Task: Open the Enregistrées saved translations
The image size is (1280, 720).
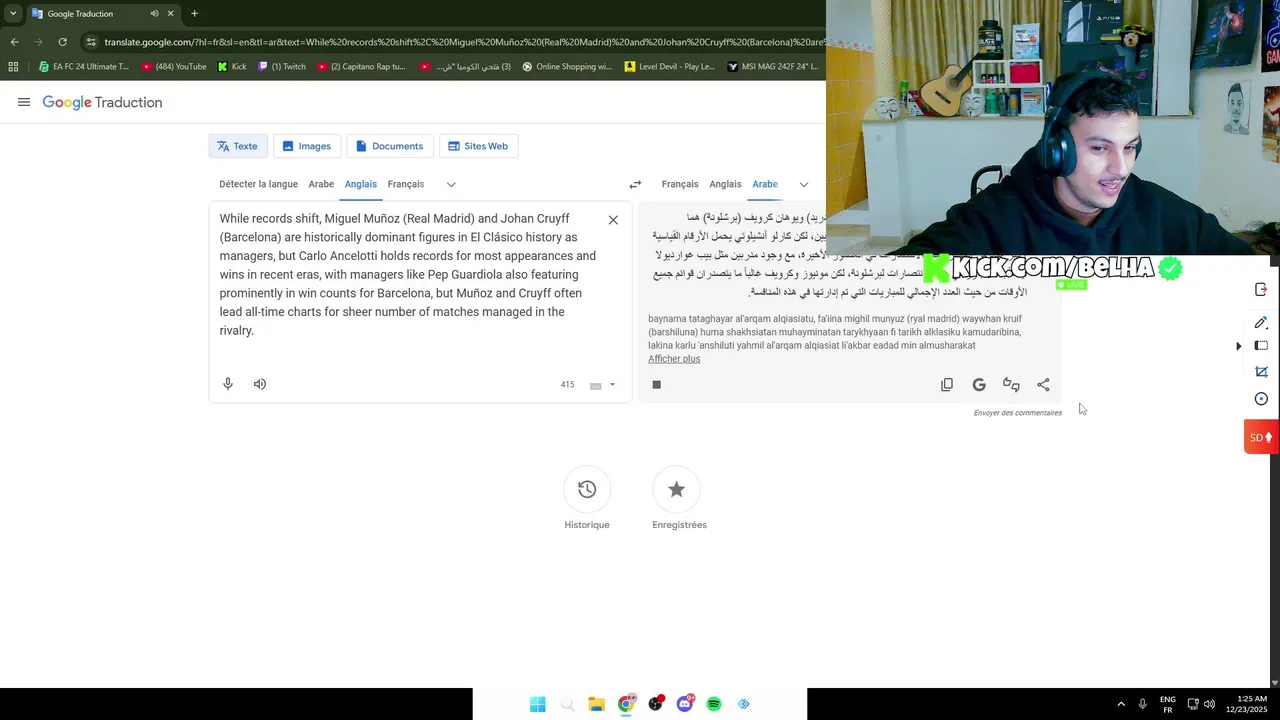Action: pos(676,489)
